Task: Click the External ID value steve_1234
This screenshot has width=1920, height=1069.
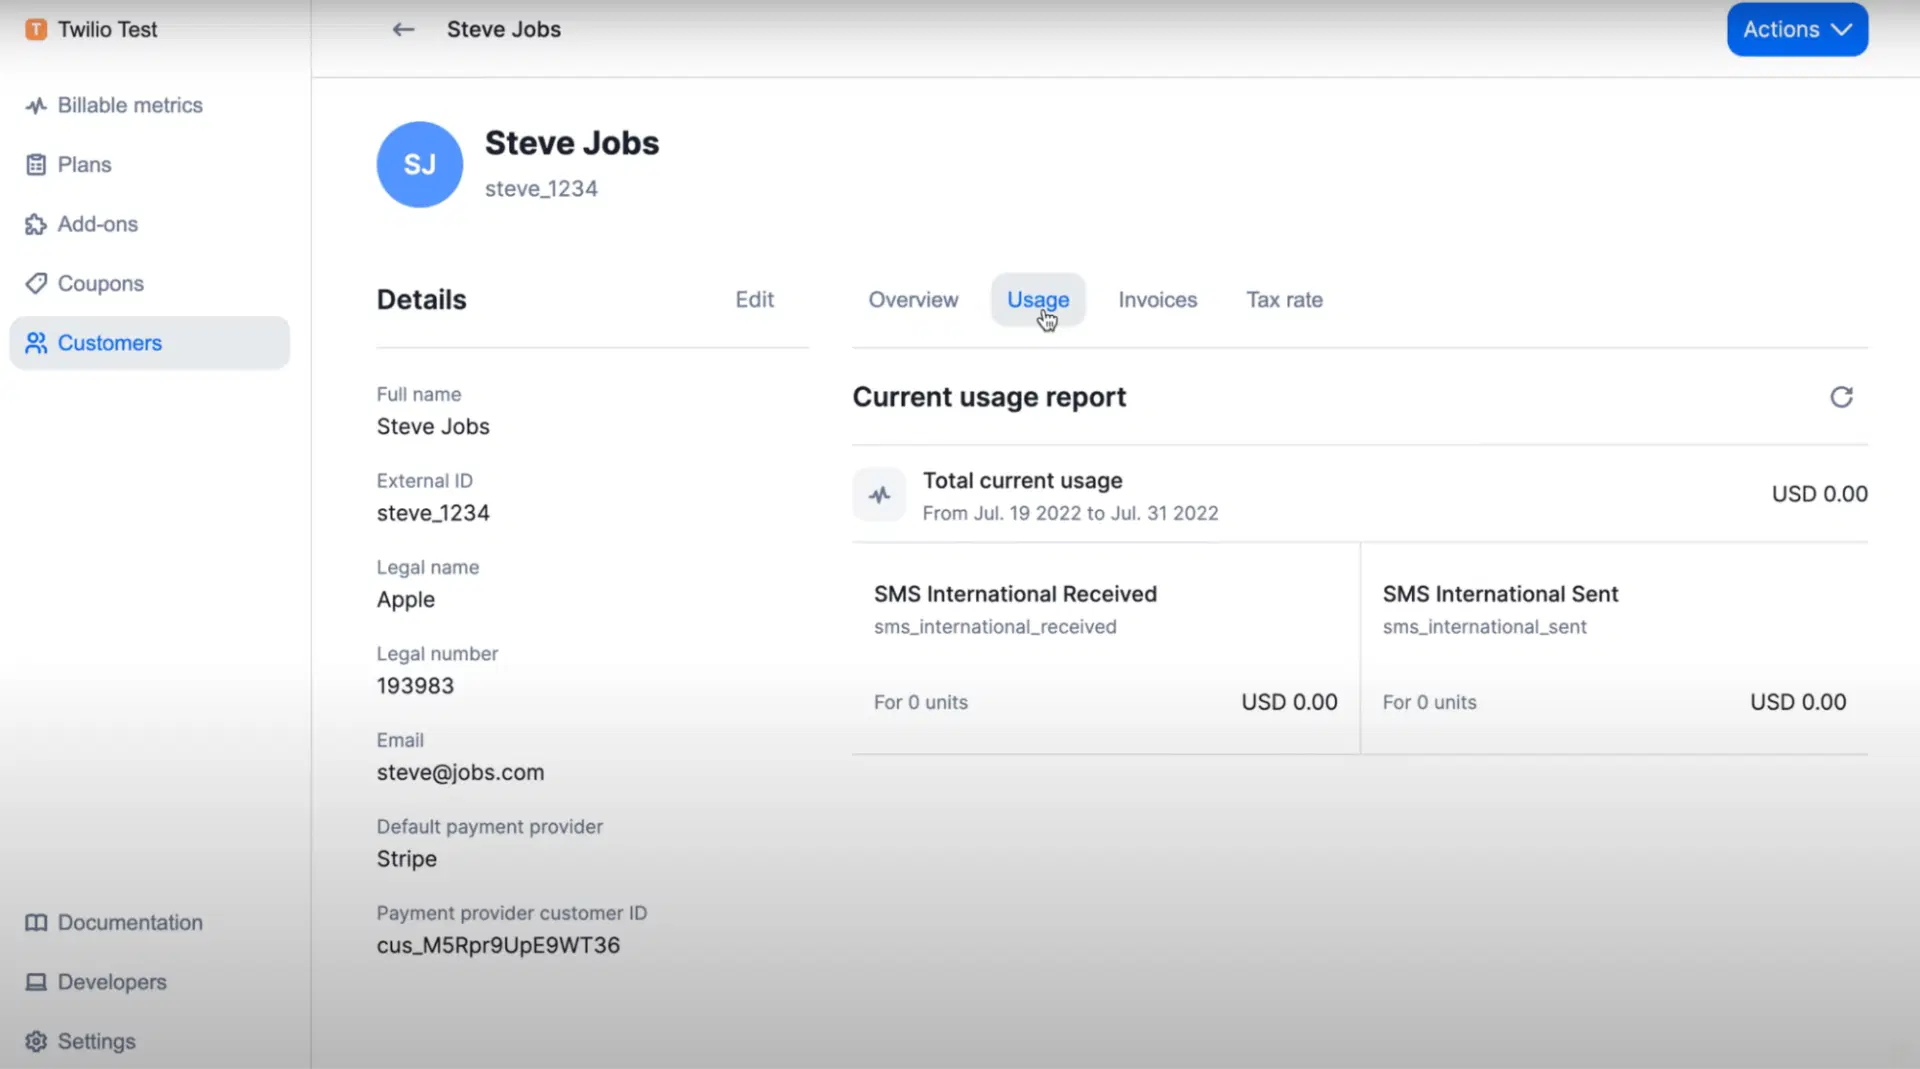Action: point(433,513)
